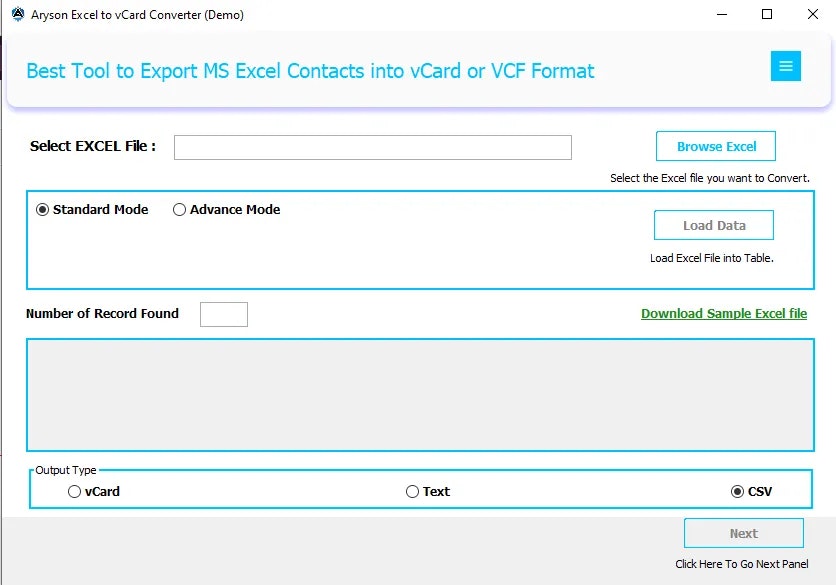This screenshot has height=585, width=836.
Task: Click the 'Select EXCEL File :' label
Action: click(x=93, y=146)
